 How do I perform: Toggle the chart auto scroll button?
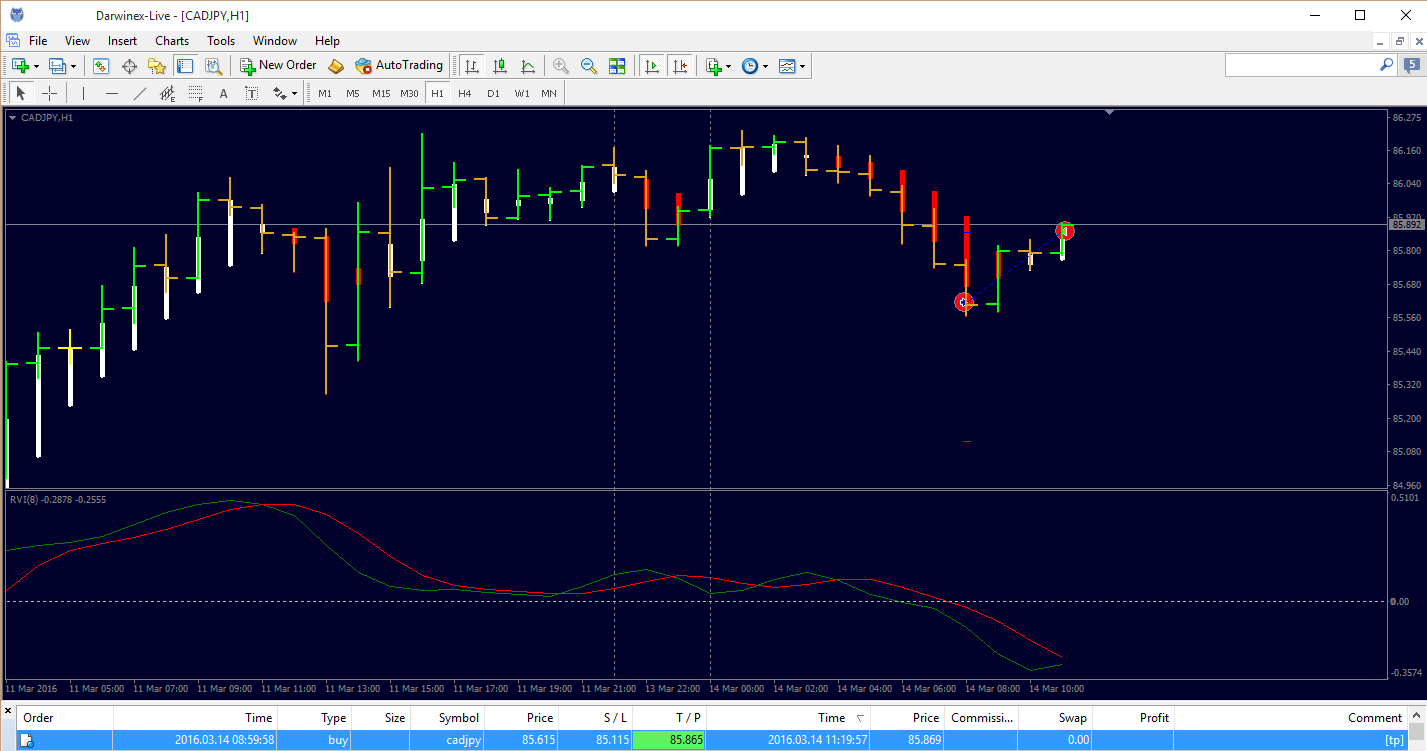pyautogui.click(x=652, y=66)
